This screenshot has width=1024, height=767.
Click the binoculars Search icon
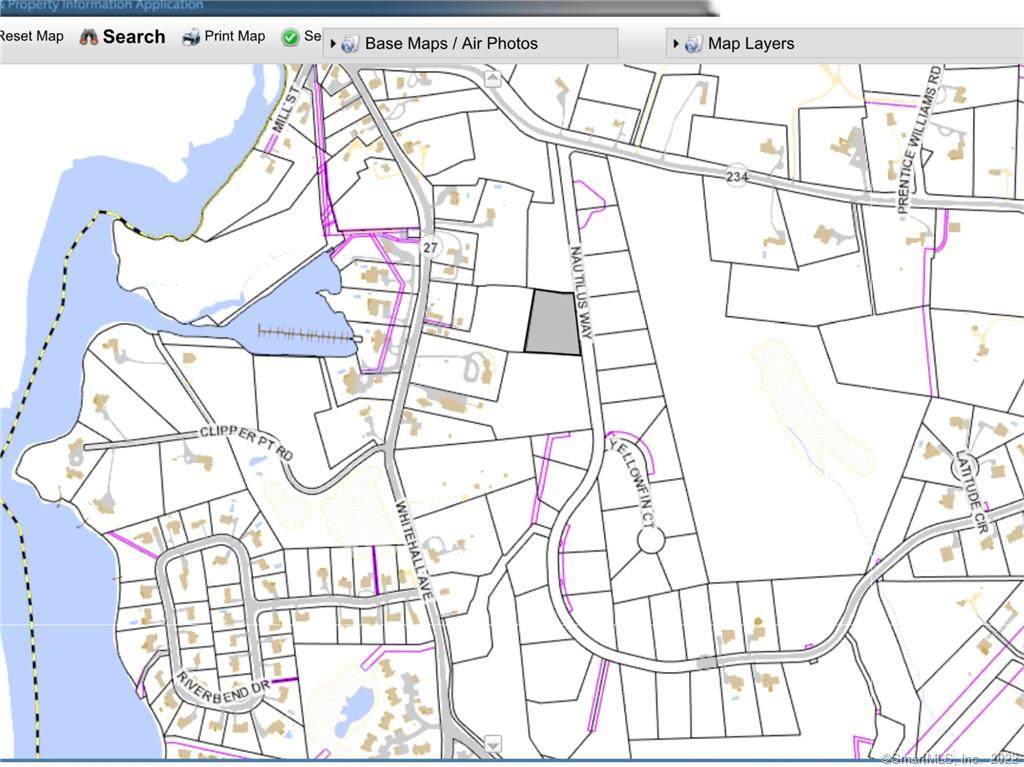[88, 37]
